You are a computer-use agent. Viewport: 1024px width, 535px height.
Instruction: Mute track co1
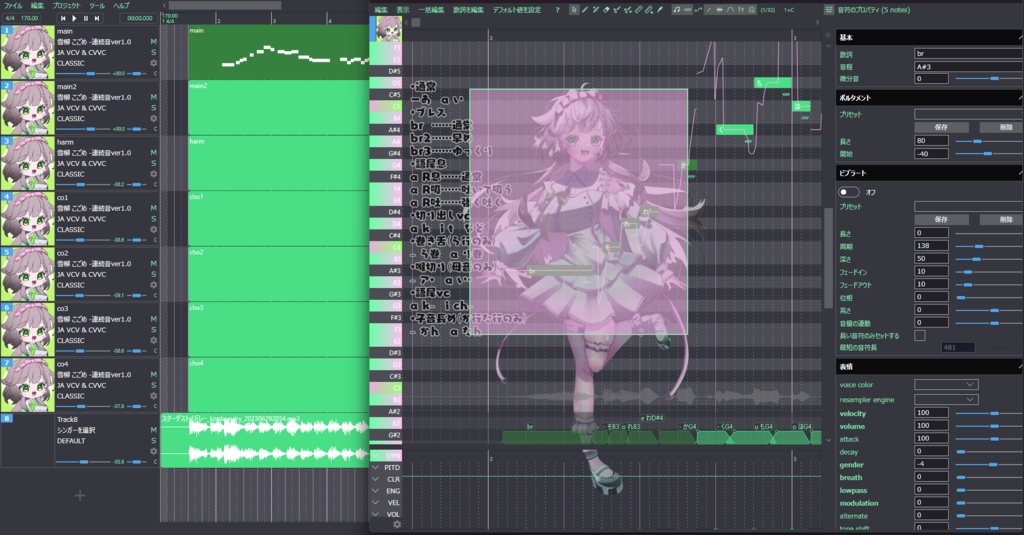pos(153,208)
